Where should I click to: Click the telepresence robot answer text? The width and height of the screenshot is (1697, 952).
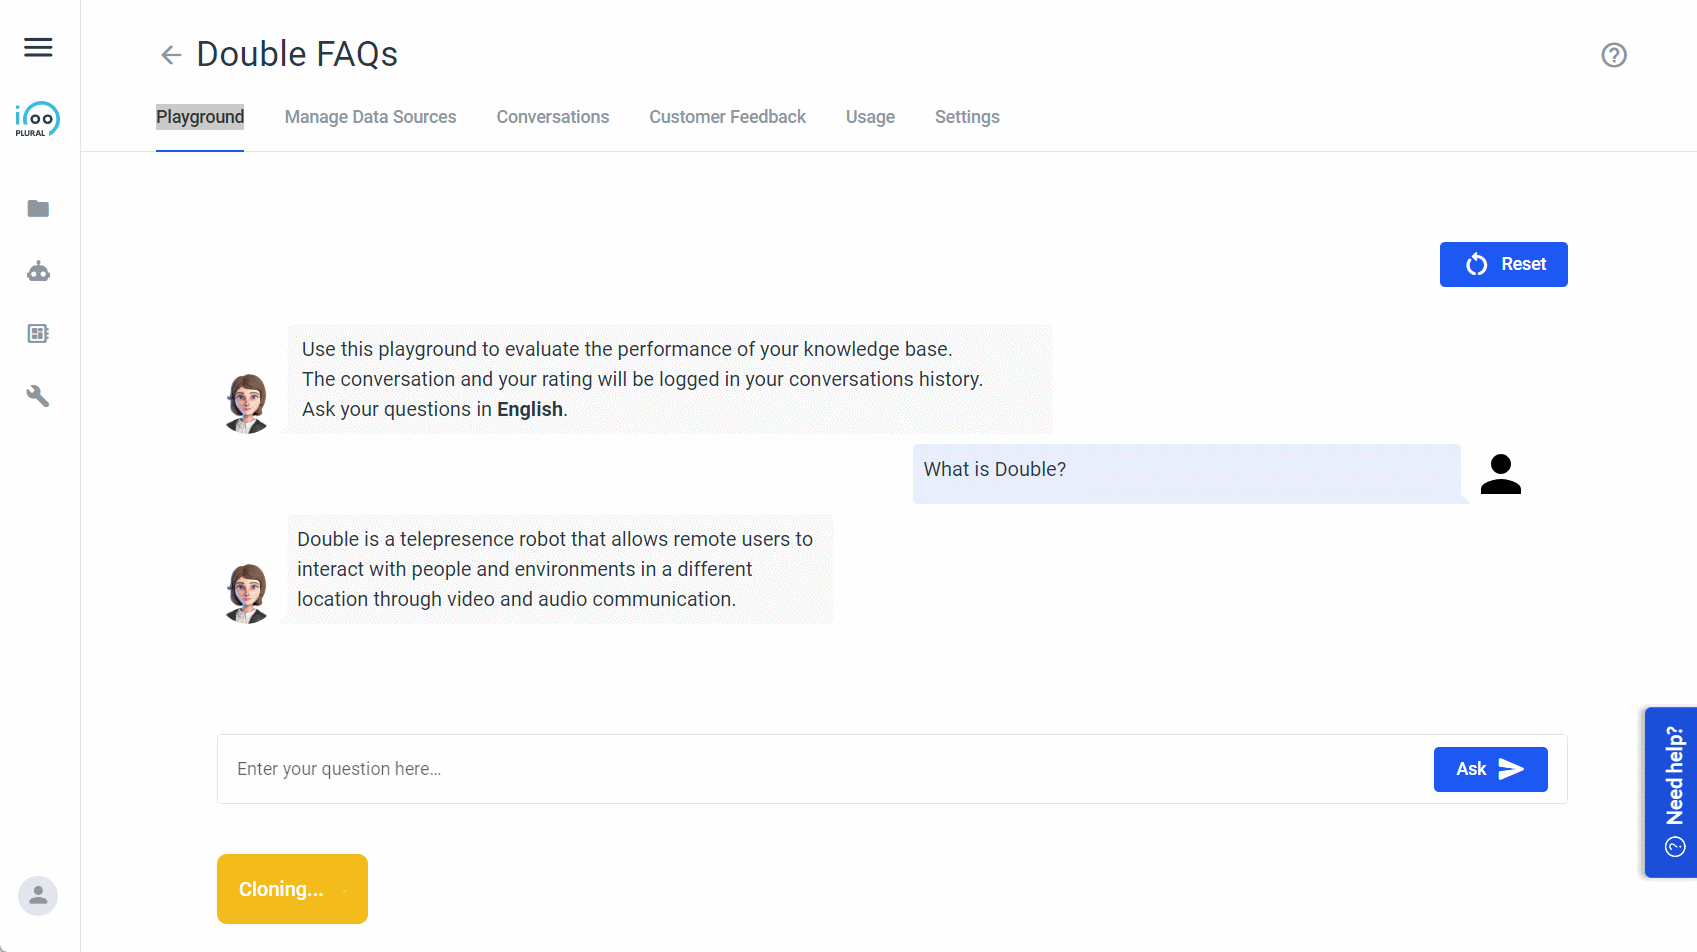pos(555,569)
